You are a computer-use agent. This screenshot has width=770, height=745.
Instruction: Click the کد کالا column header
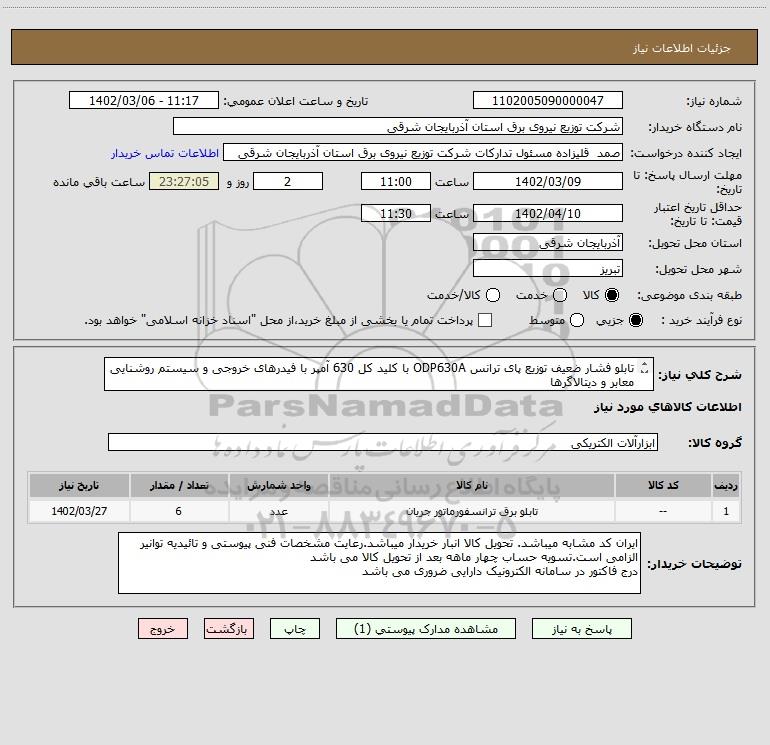[663, 485]
